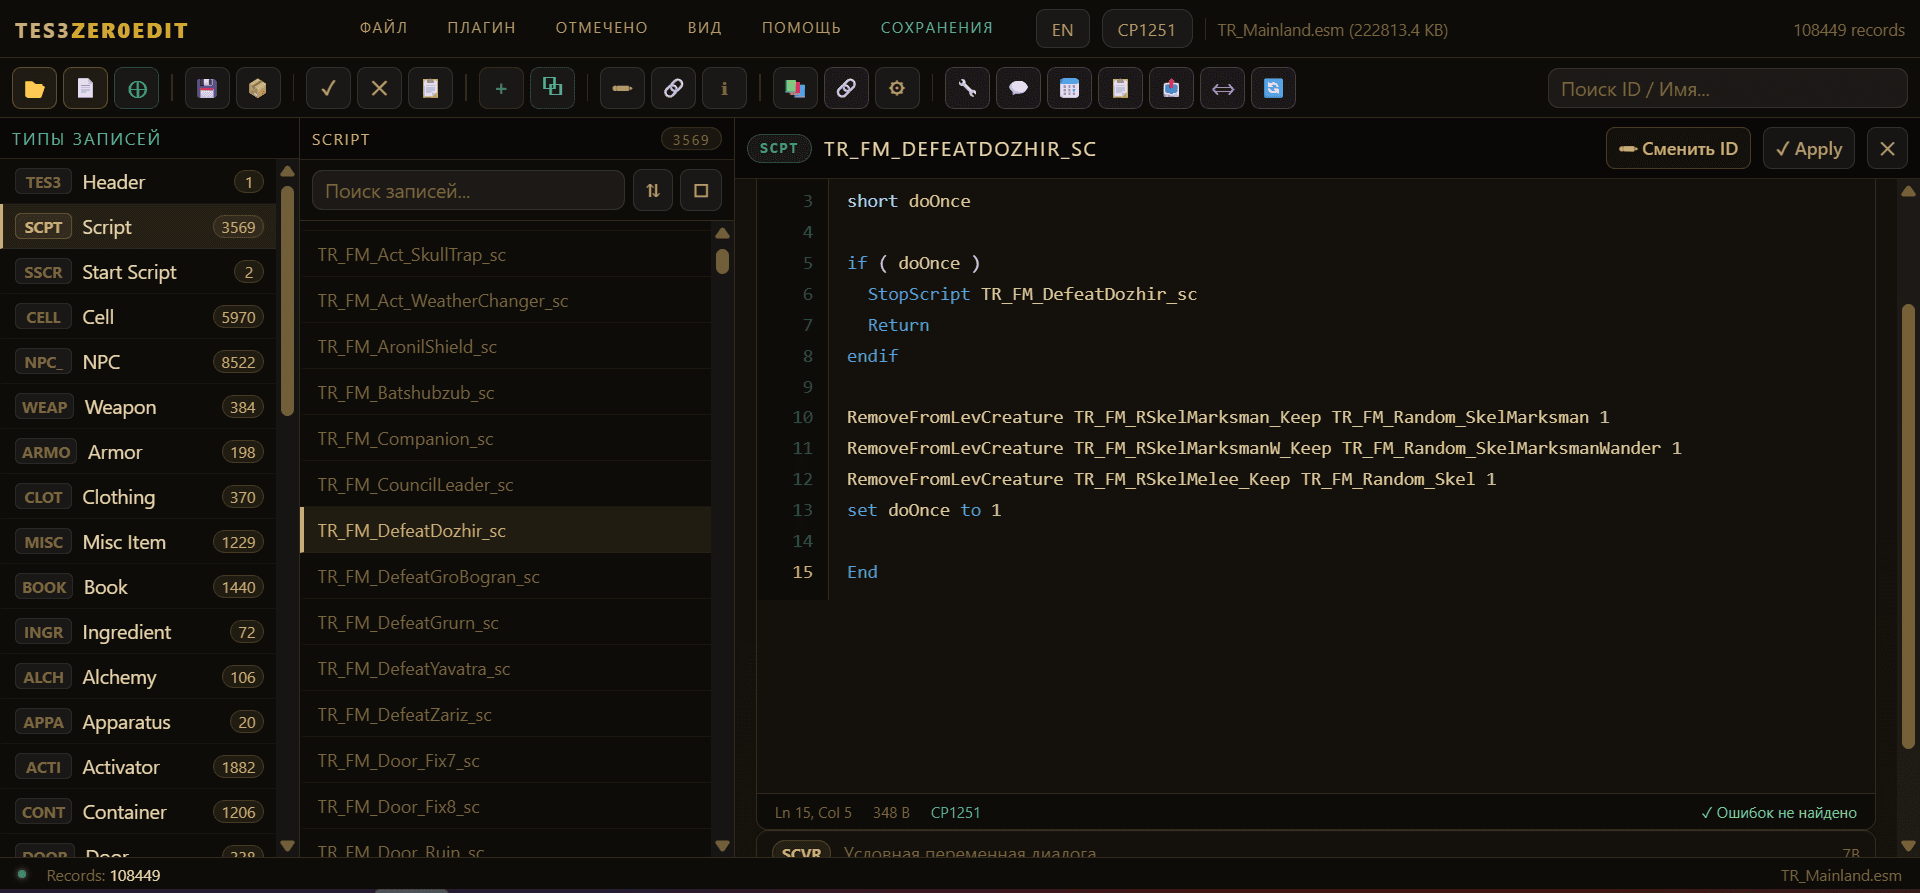Click the speech bubble dialogue icon
Screen dimensions: 1920x893
[x=1018, y=89]
